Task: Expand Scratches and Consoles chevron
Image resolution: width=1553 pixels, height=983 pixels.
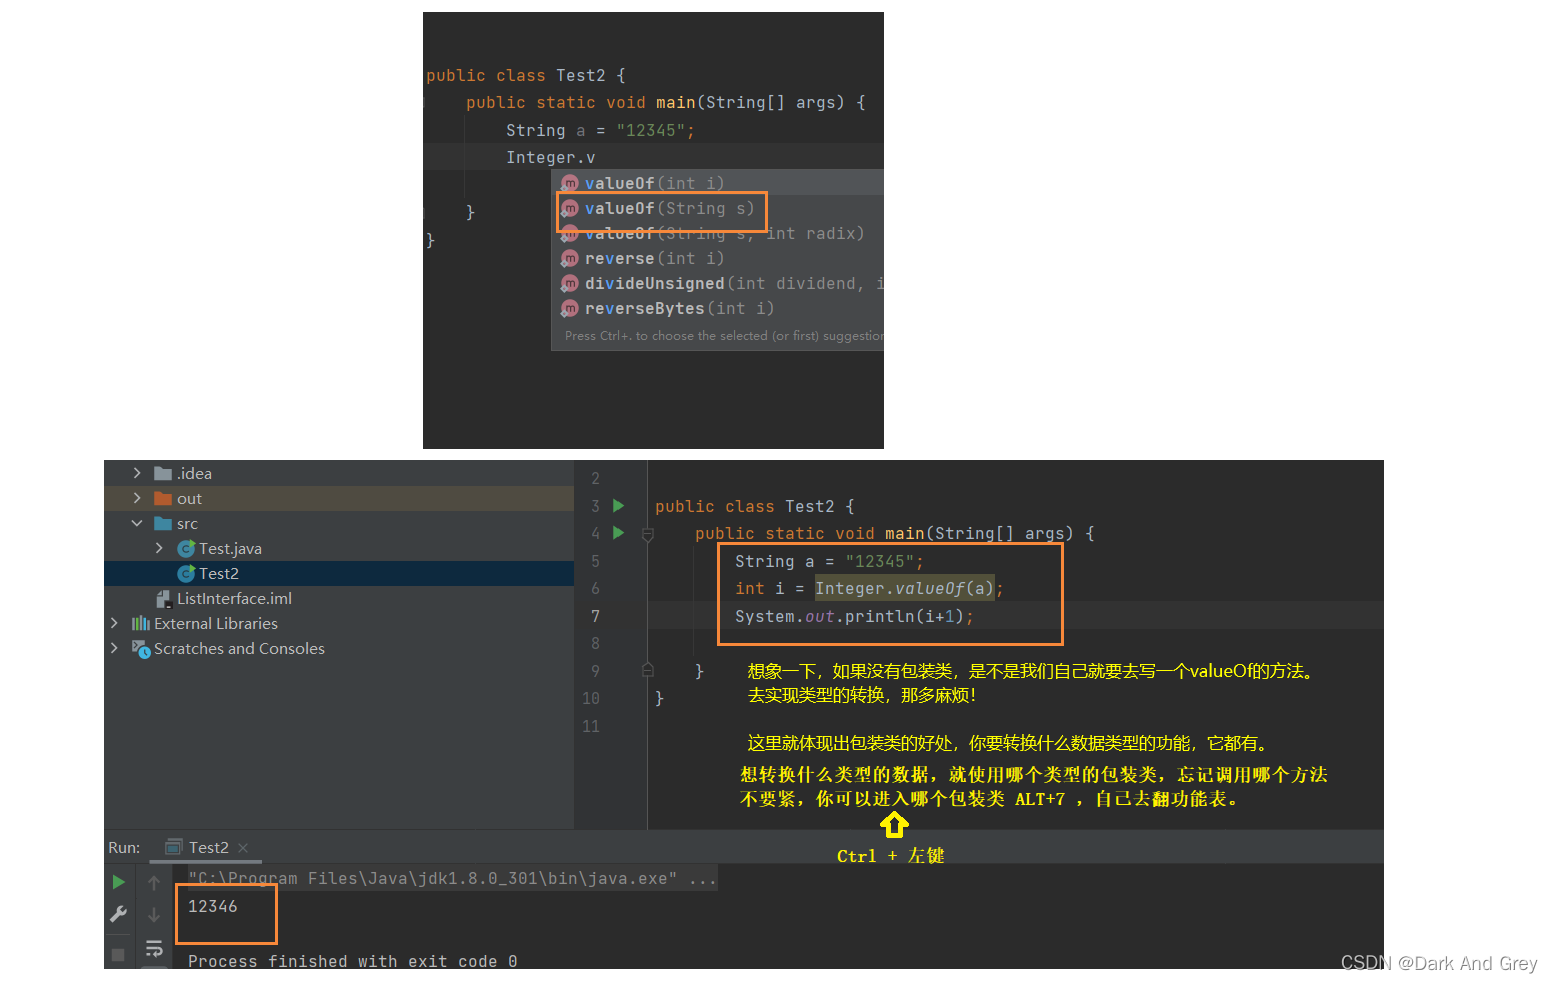Action: pyautogui.click(x=114, y=648)
